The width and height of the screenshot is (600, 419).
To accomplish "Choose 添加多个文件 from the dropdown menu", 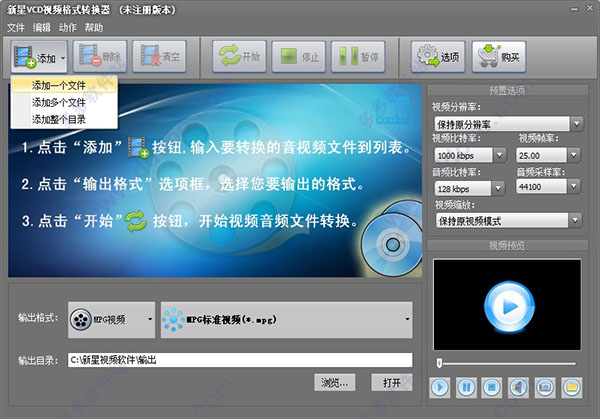I will pos(64,103).
